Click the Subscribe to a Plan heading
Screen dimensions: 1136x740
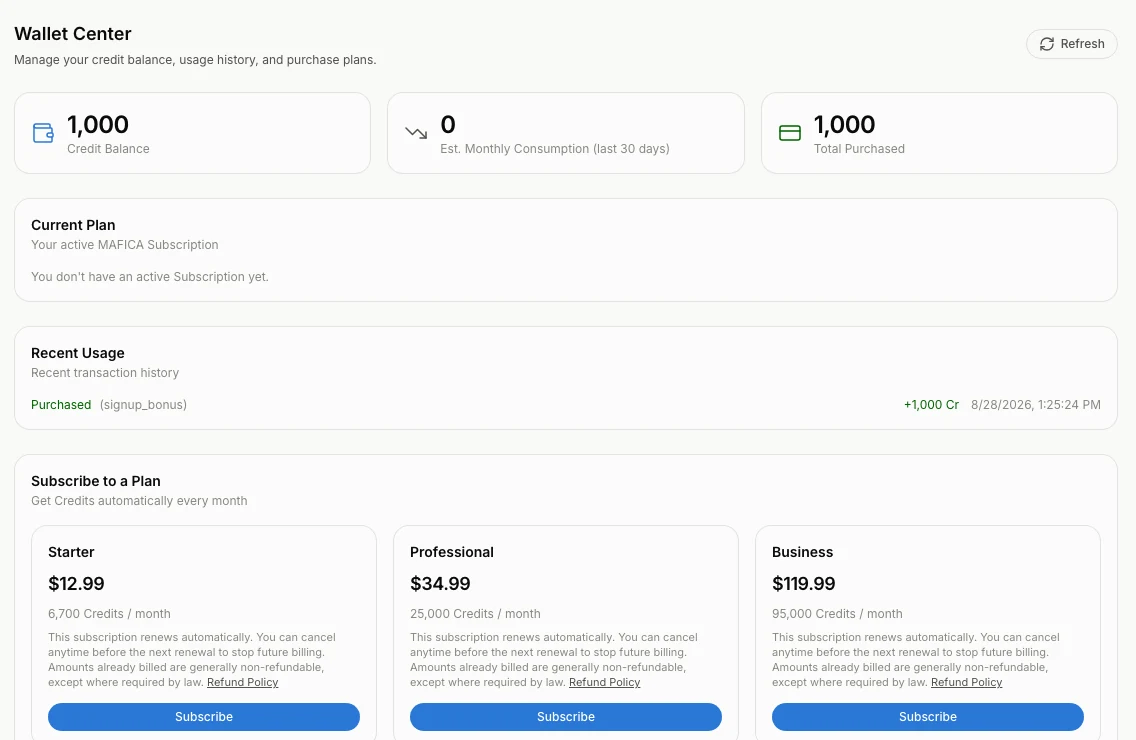96,481
